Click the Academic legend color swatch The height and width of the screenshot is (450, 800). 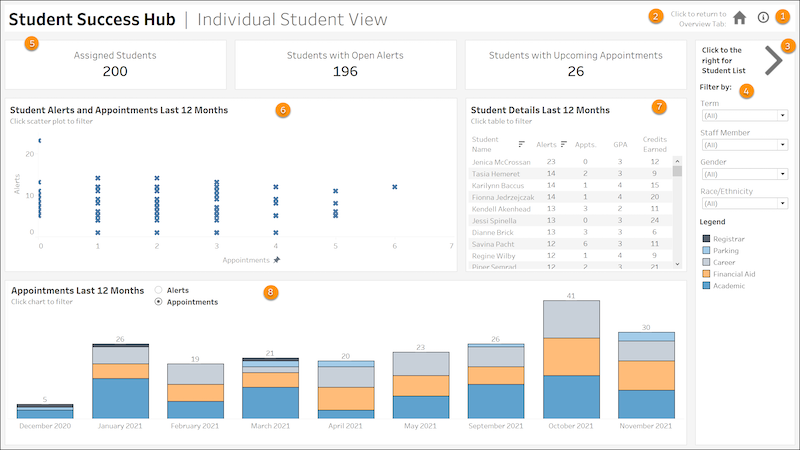(x=706, y=285)
